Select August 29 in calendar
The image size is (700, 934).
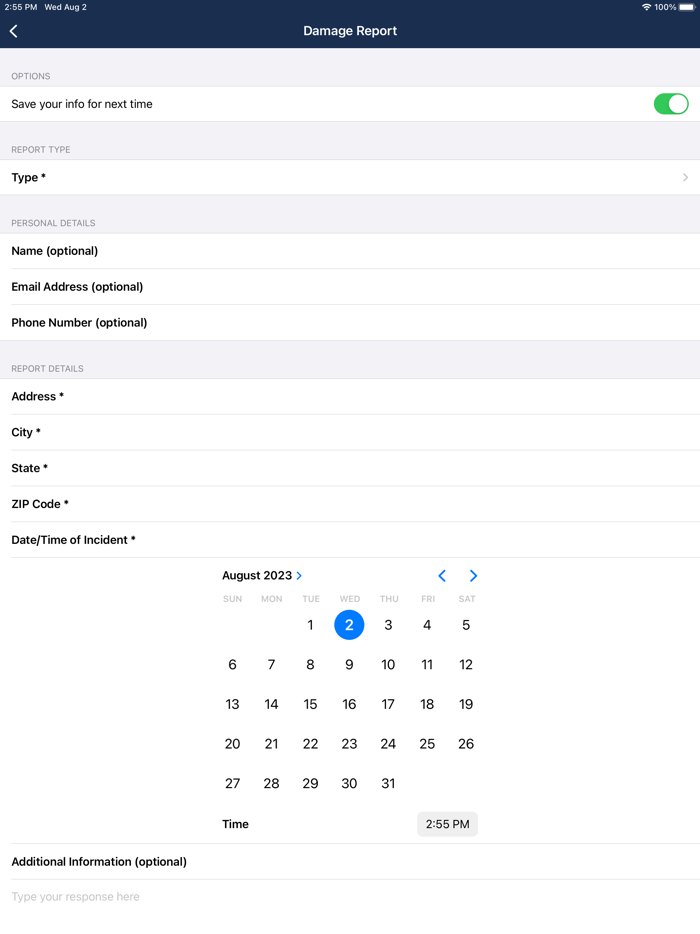310,783
